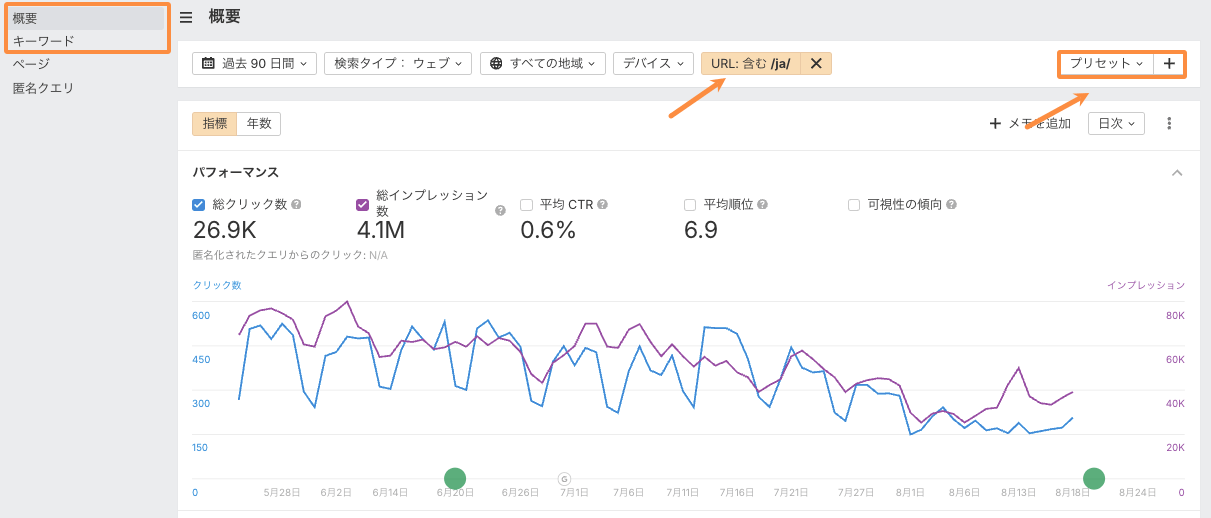The width and height of the screenshot is (1211, 518).
Task: Remove the URL: 含む /ja/ filter
Action: pyautogui.click(x=816, y=63)
